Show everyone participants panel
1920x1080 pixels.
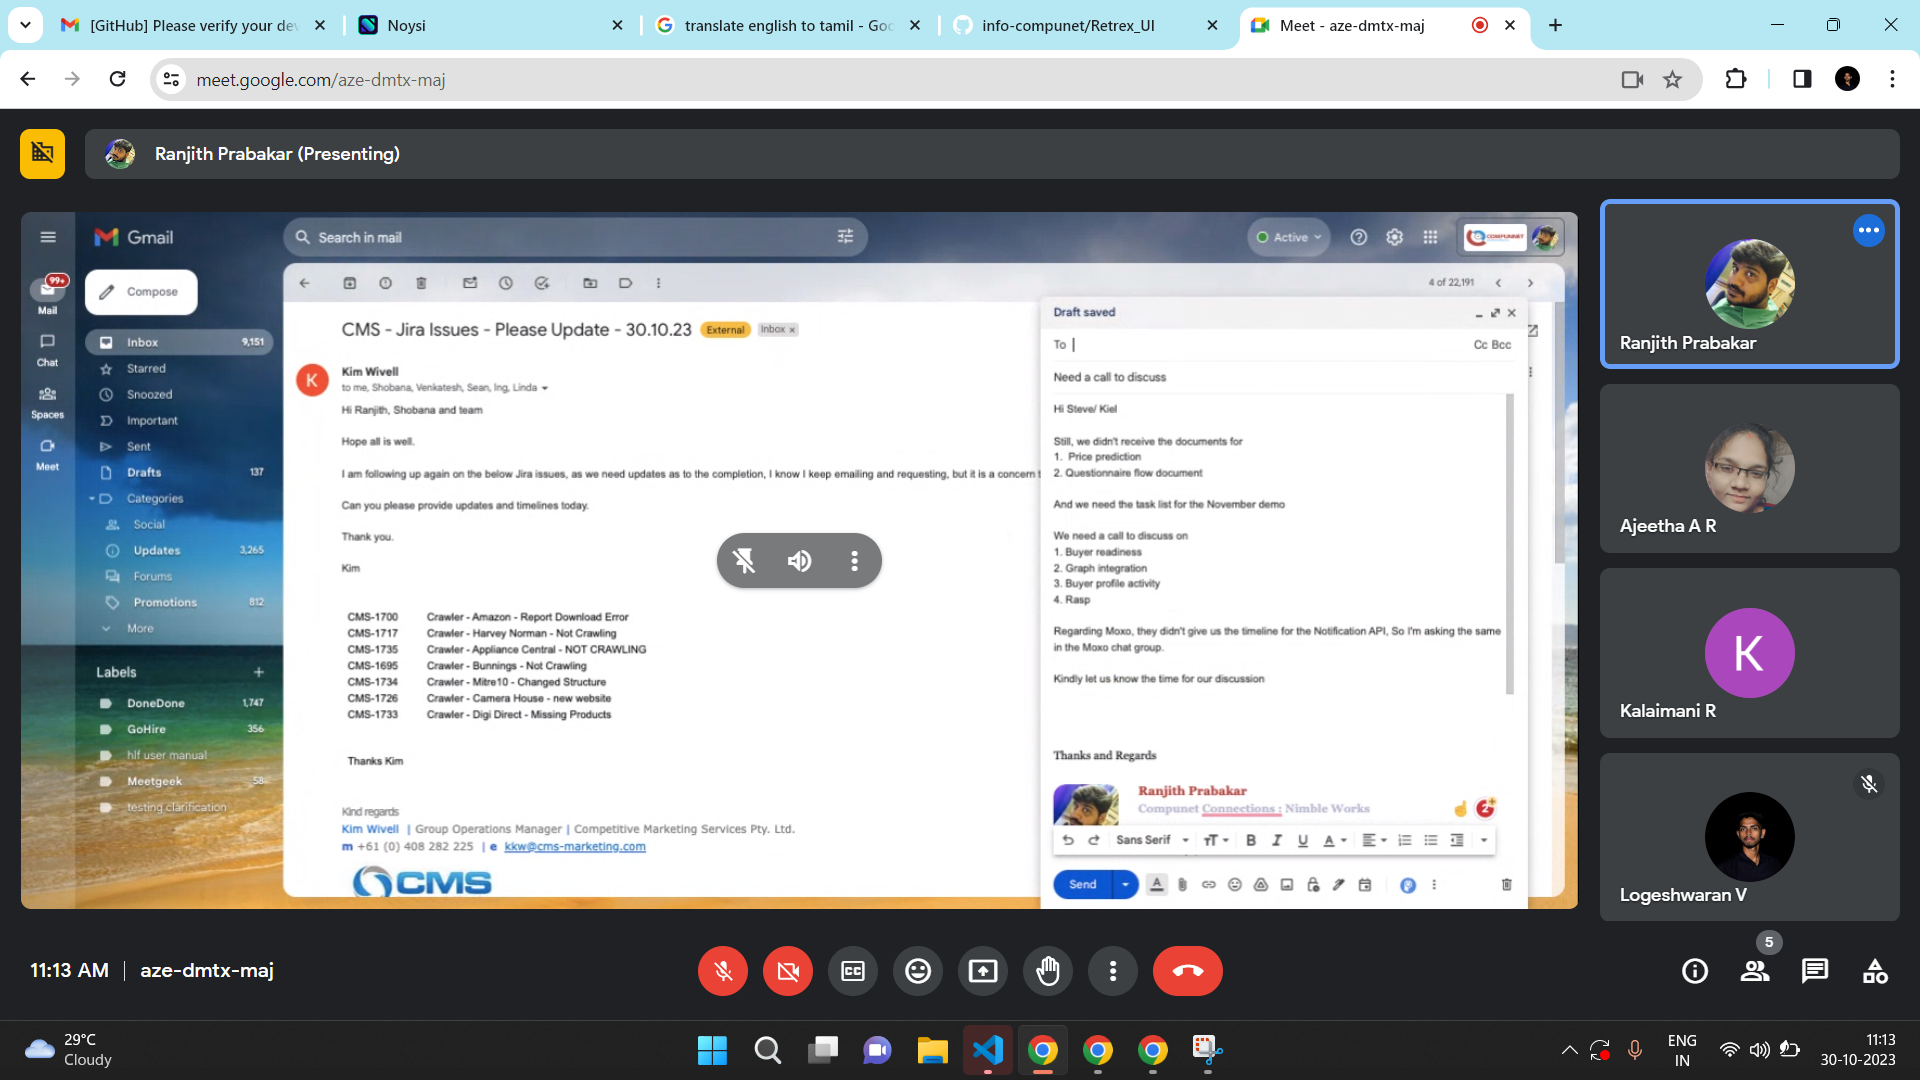pos(1755,971)
